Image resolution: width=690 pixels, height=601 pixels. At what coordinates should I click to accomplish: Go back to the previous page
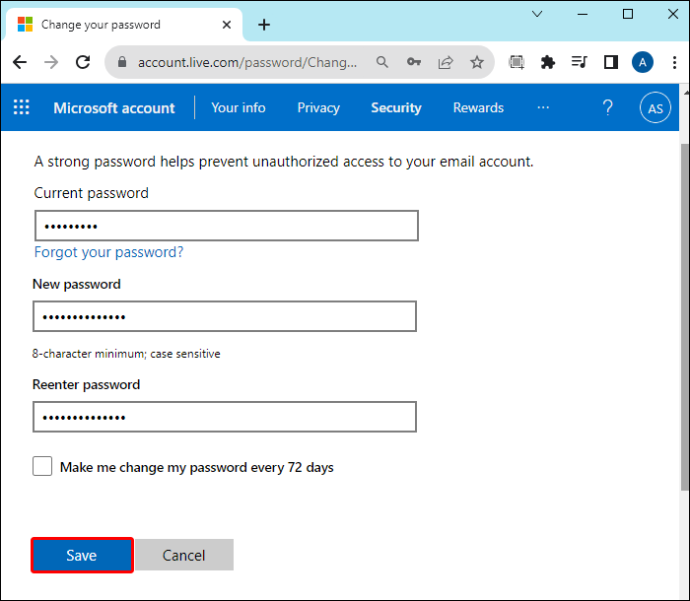click(x=20, y=62)
